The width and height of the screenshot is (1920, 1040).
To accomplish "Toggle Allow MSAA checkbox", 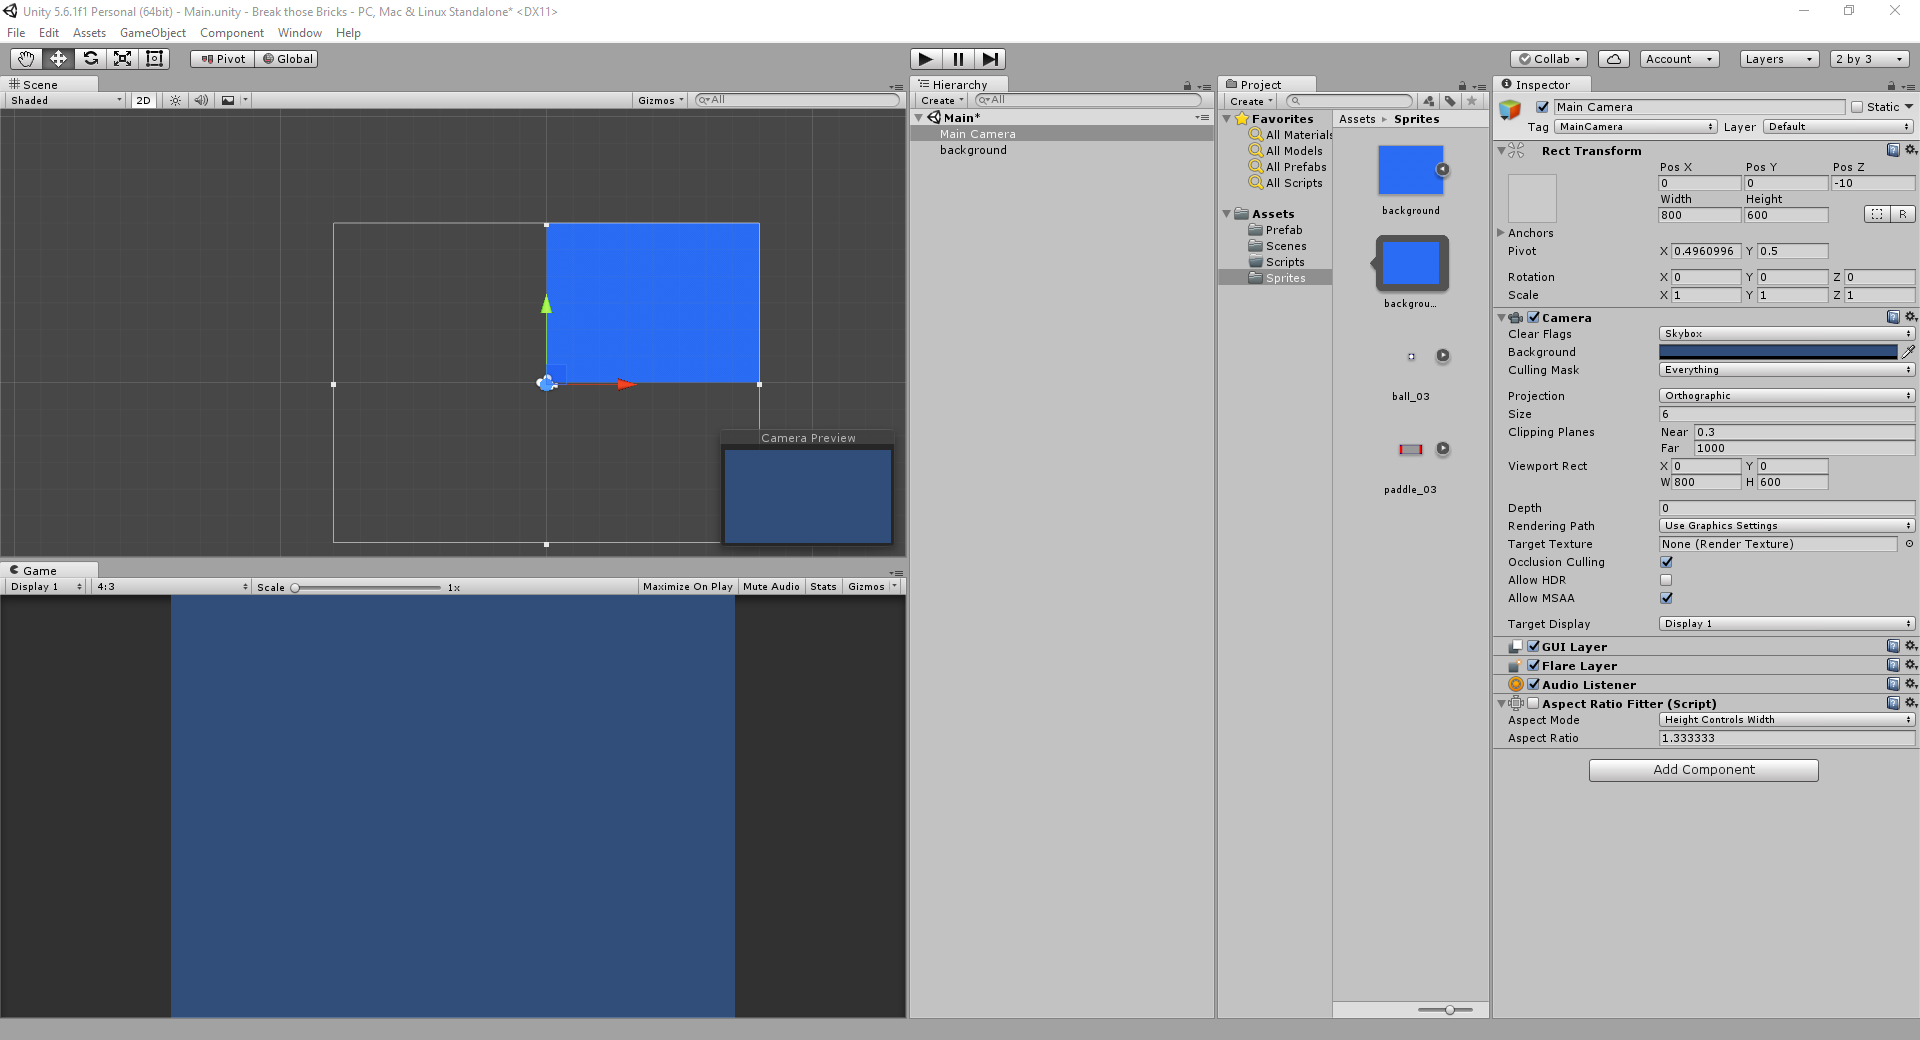I will pyautogui.click(x=1666, y=598).
